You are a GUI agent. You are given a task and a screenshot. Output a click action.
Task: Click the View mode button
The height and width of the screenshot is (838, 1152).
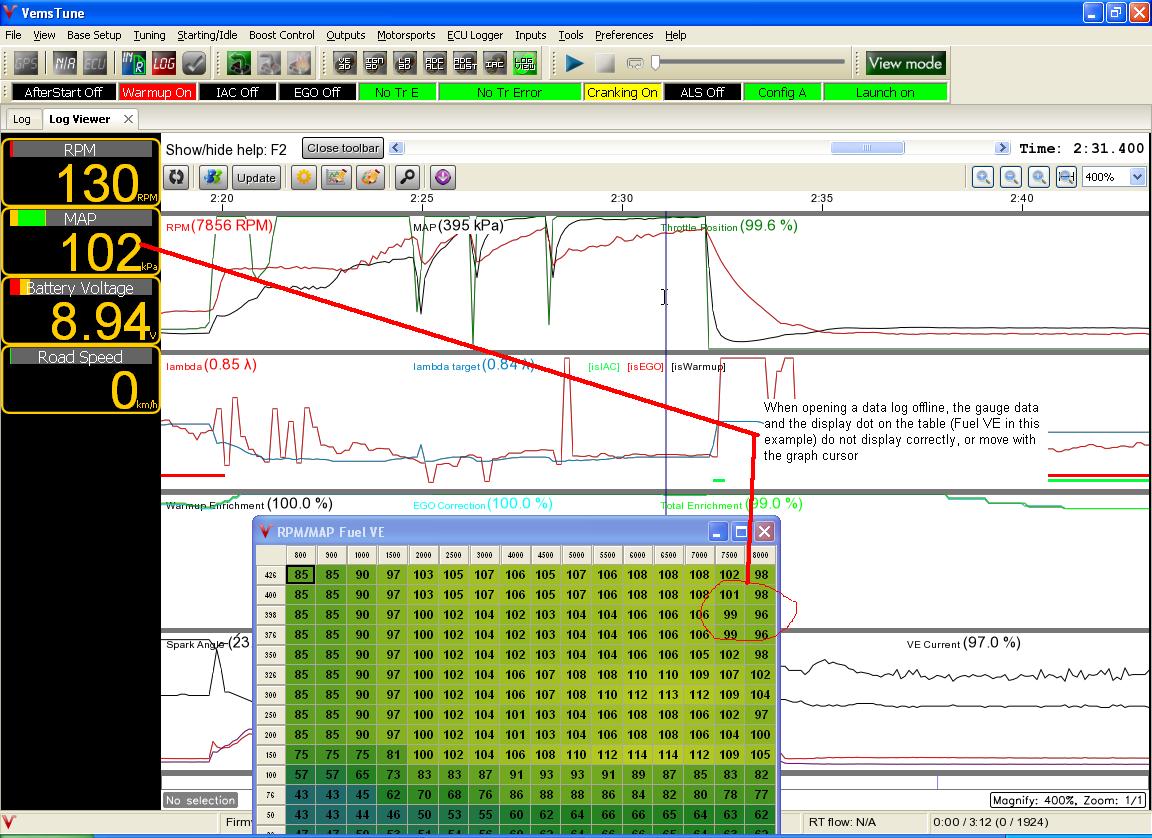(x=905, y=63)
